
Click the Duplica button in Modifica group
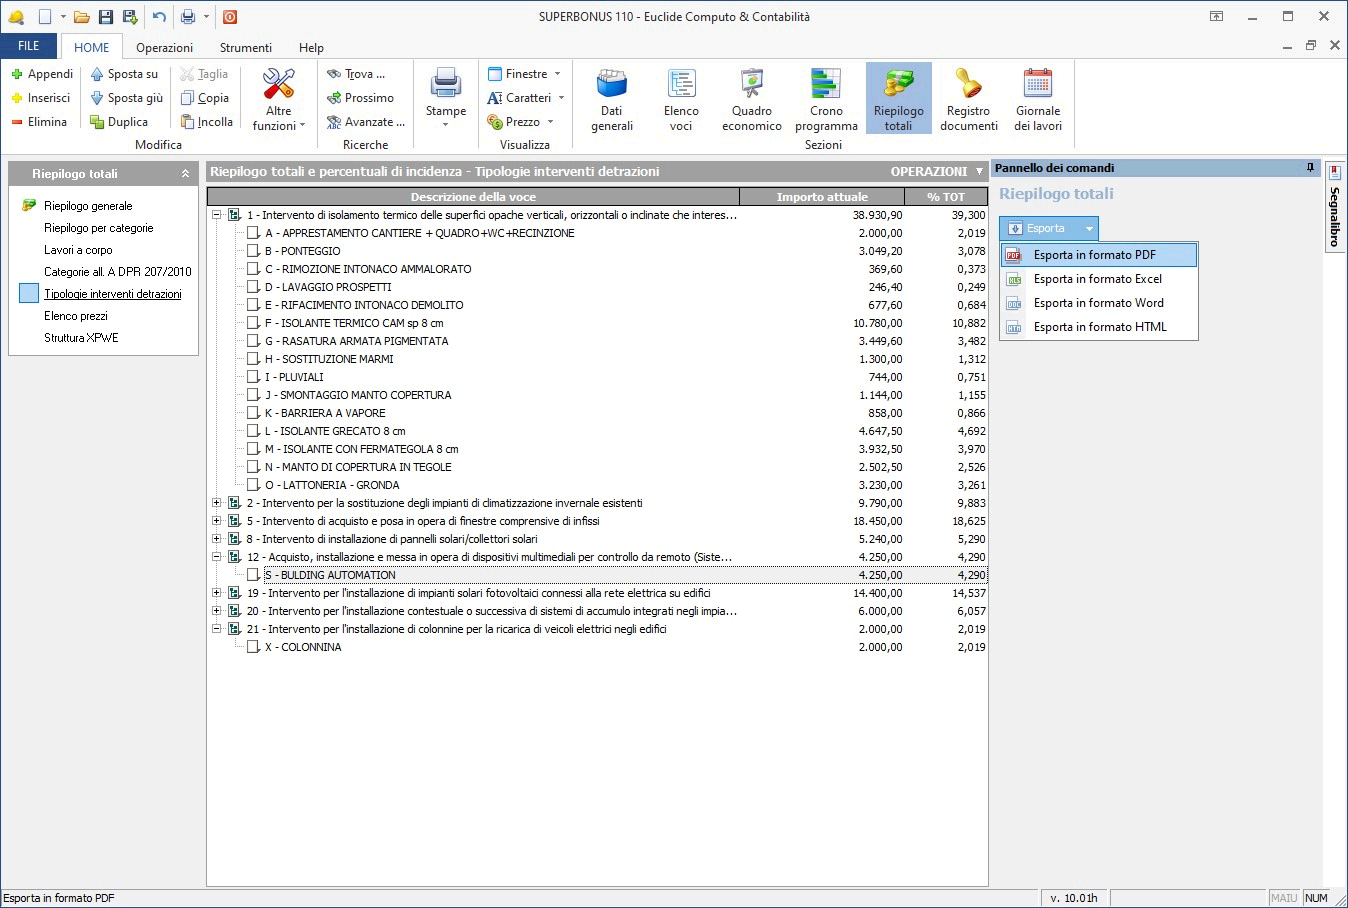(x=119, y=122)
